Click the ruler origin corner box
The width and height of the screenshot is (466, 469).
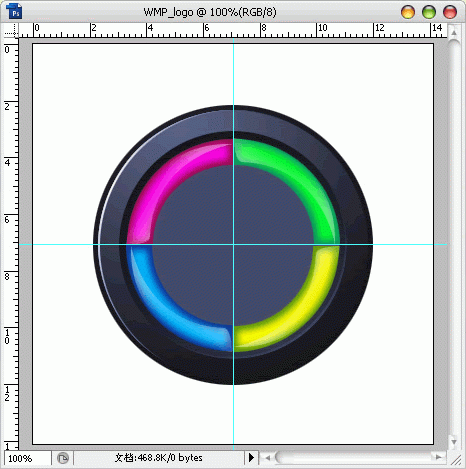11,30
